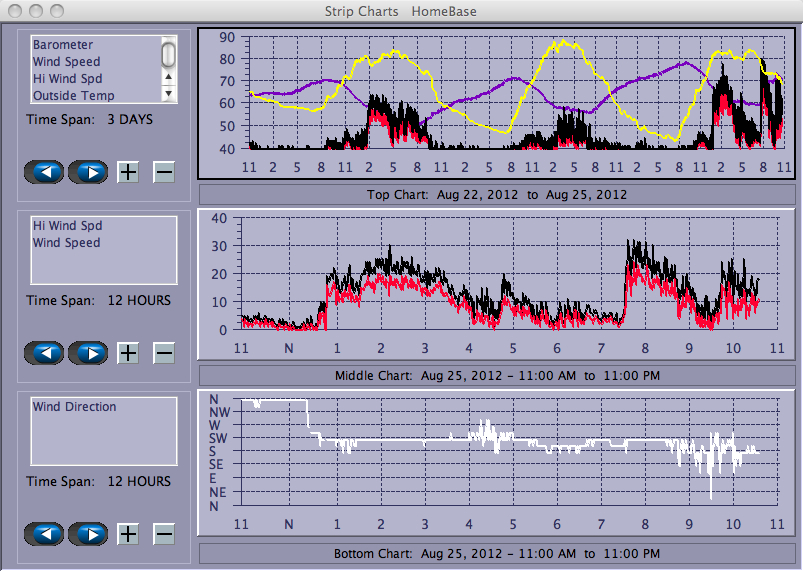Click the bottom chart's left arrow button

point(44,534)
